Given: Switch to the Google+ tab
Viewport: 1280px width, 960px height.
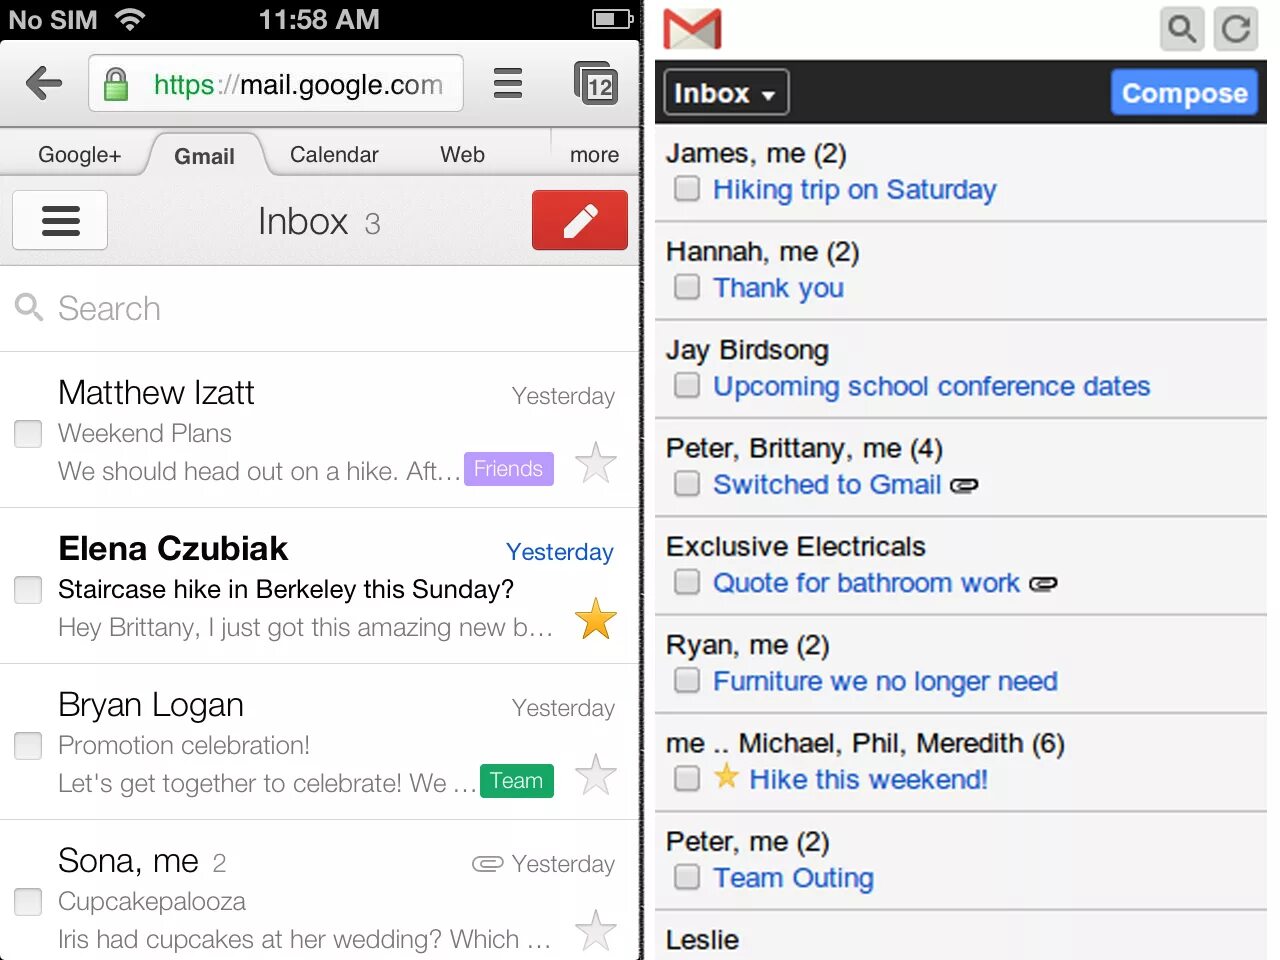Looking at the screenshot, I should [79, 155].
